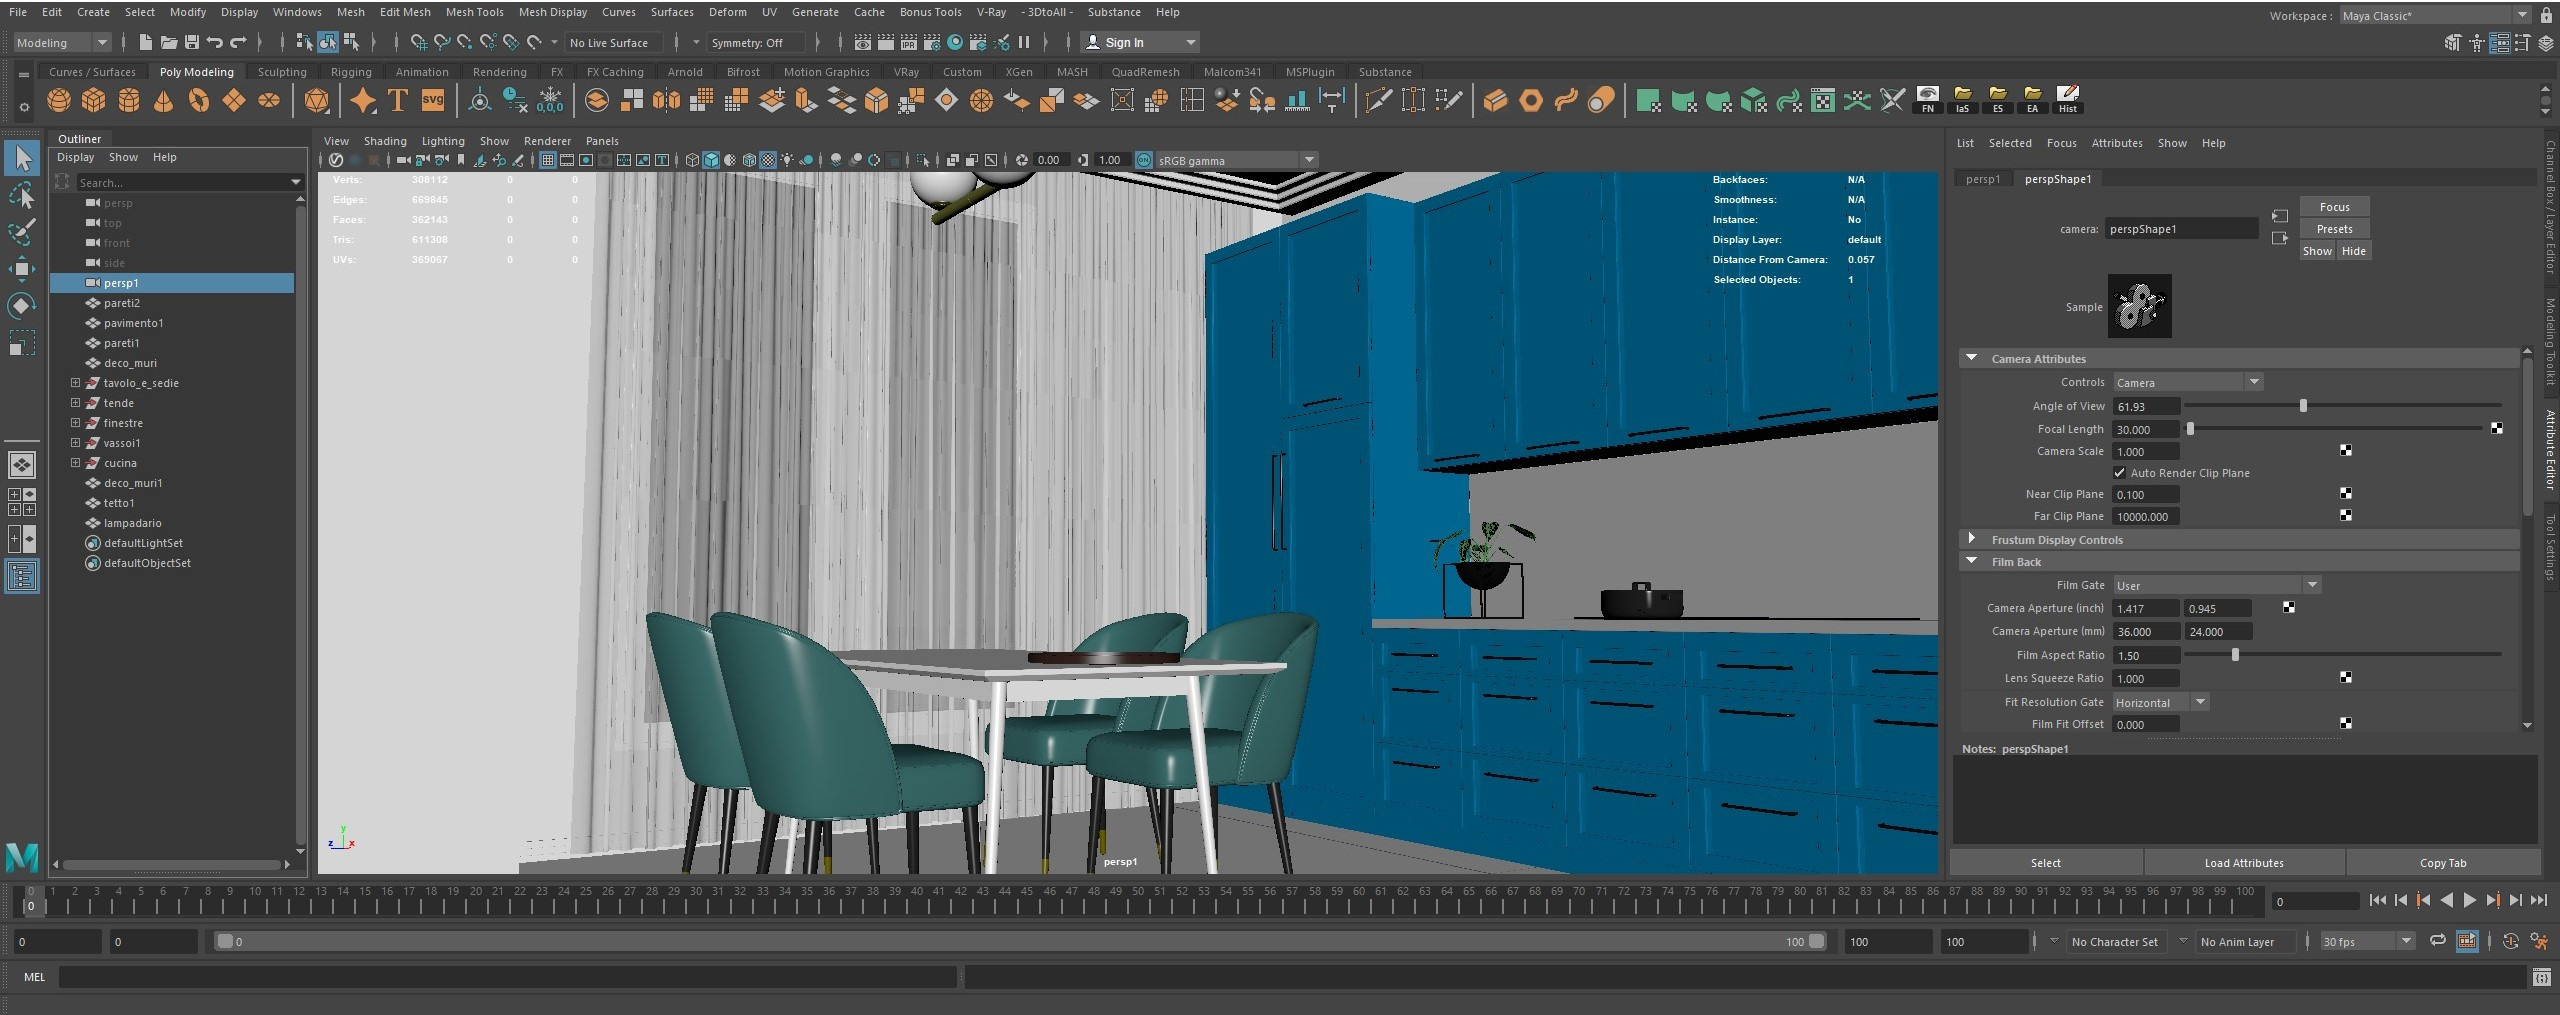
Task: Create a polygon cone from the shelf
Action: 164,100
